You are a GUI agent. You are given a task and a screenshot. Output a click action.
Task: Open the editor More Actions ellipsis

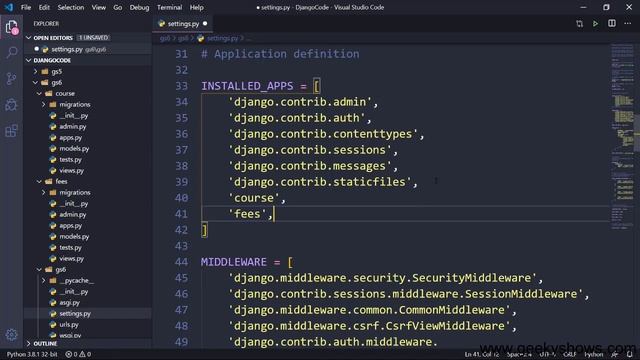[x=628, y=24]
